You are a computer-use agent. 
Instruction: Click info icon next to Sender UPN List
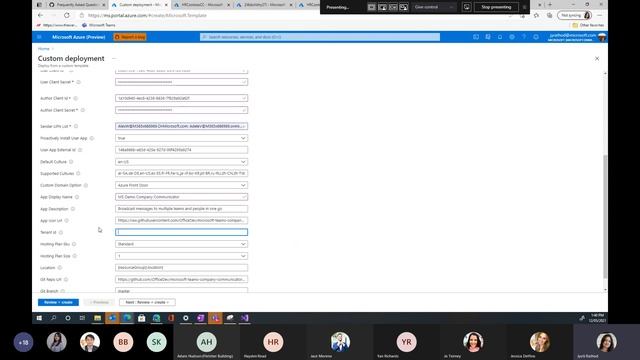(76, 127)
